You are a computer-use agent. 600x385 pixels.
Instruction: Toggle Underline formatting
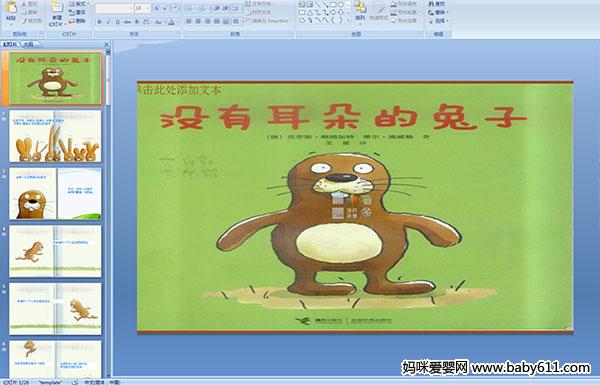(117, 22)
